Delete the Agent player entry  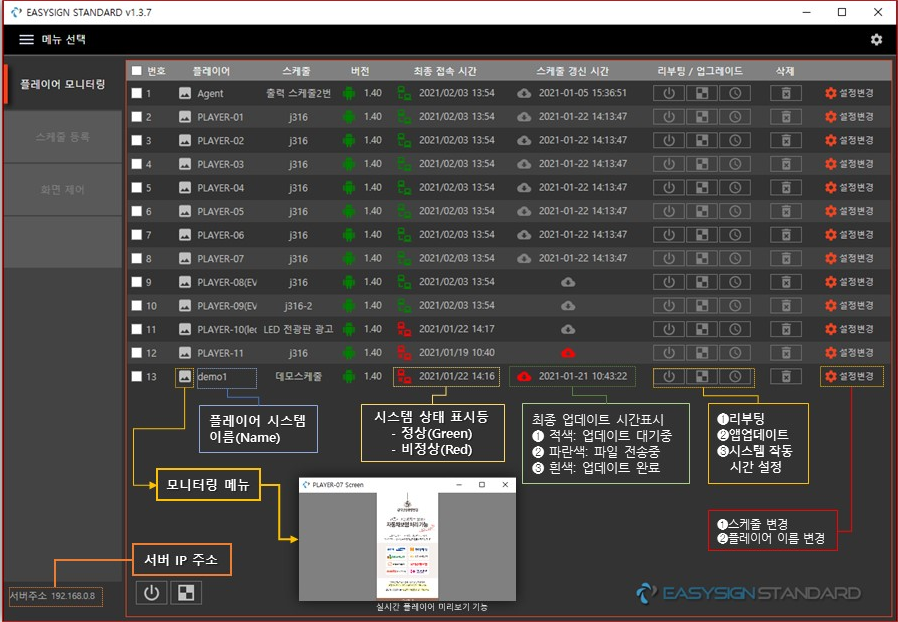tap(786, 93)
